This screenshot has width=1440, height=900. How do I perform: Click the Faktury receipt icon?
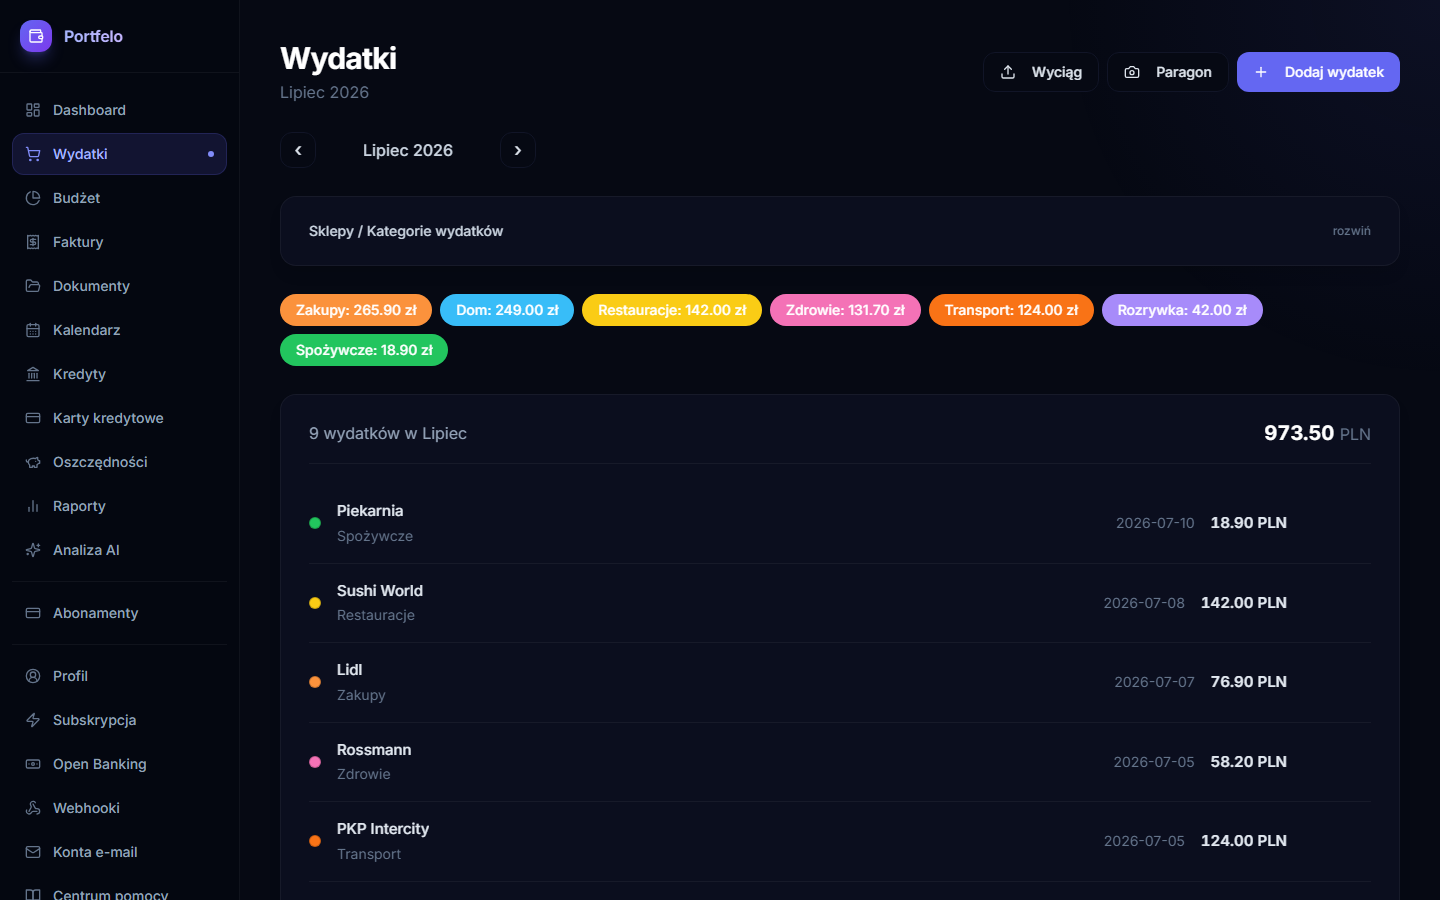point(33,242)
